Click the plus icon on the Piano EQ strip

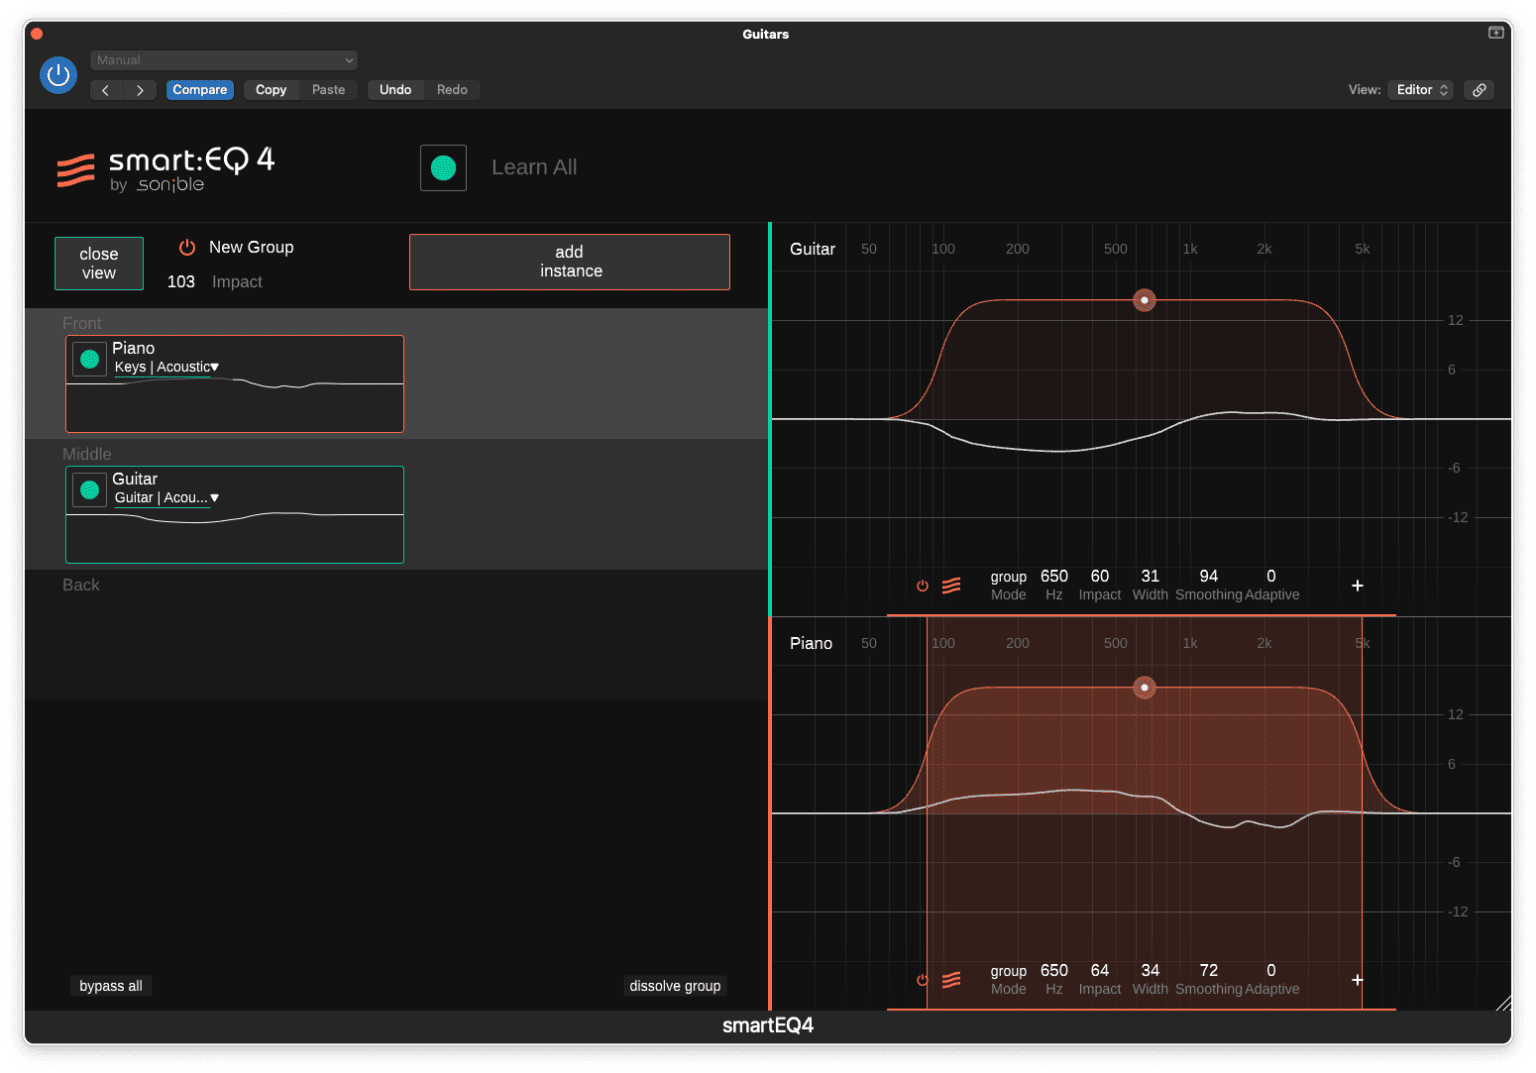[x=1357, y=980]
